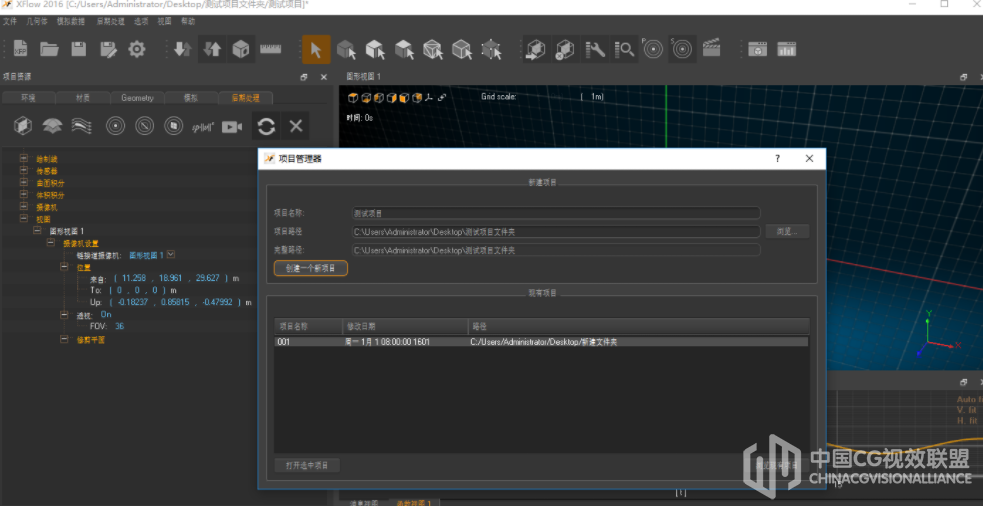Click delete X icon beside refresh icon

pos(296,126)
